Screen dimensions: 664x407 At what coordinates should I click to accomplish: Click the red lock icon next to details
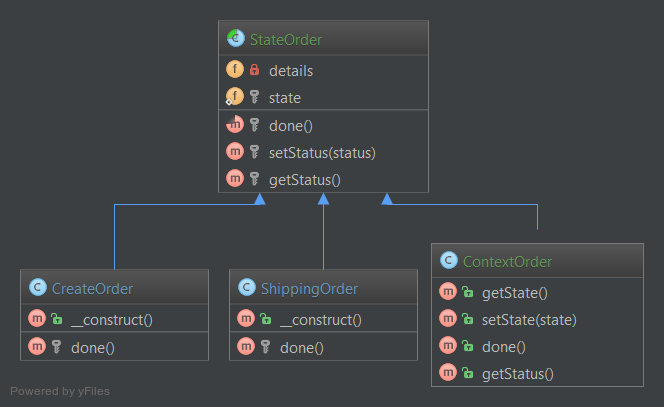[254, 70]
